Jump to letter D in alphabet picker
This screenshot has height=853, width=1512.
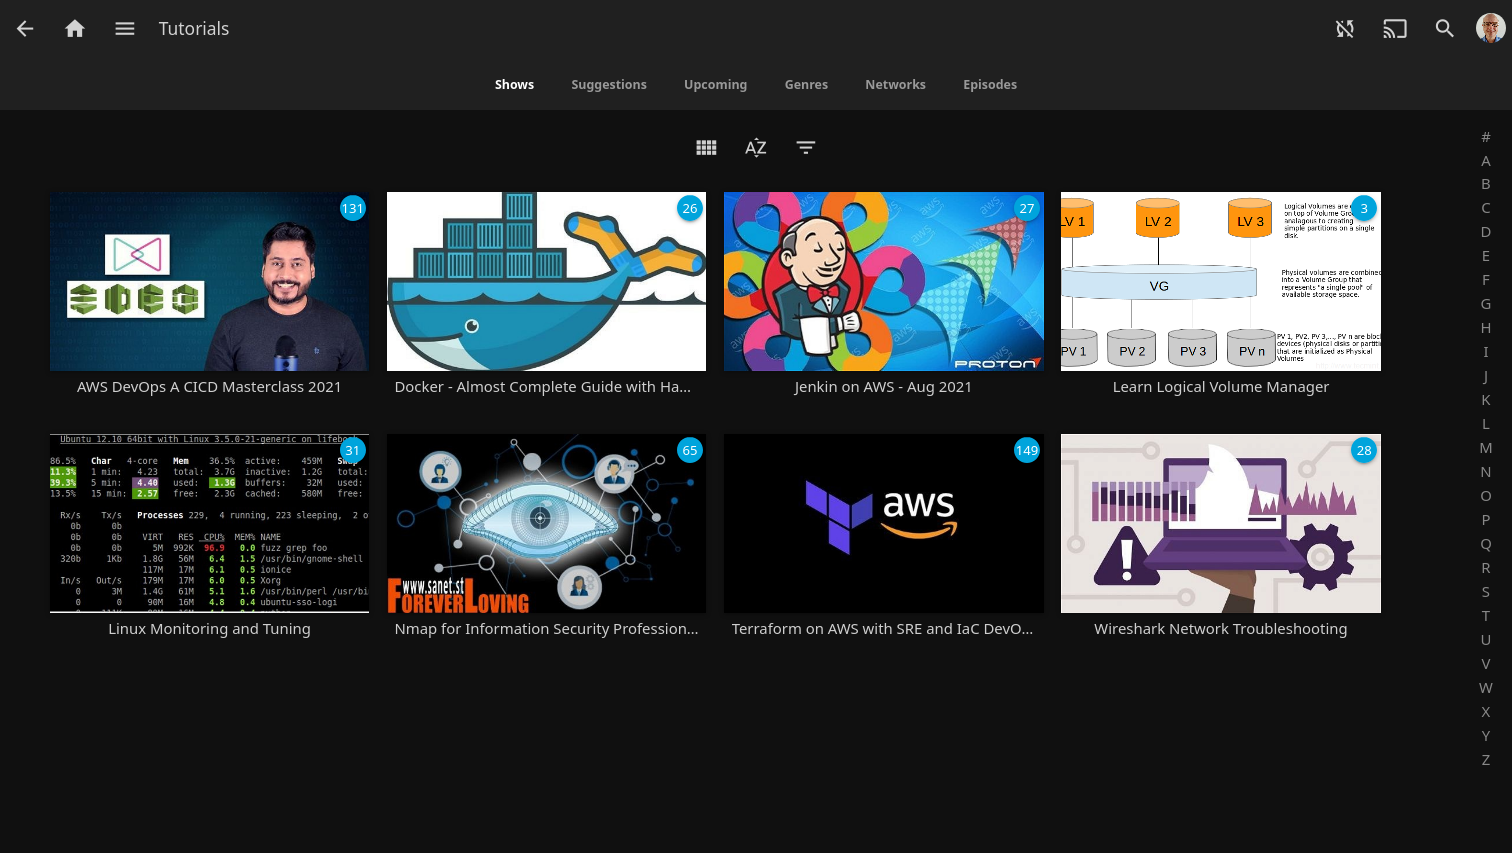1486,233
